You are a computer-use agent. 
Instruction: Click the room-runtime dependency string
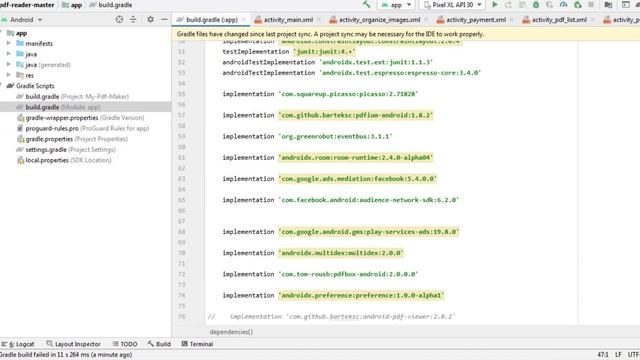point(355,158)
